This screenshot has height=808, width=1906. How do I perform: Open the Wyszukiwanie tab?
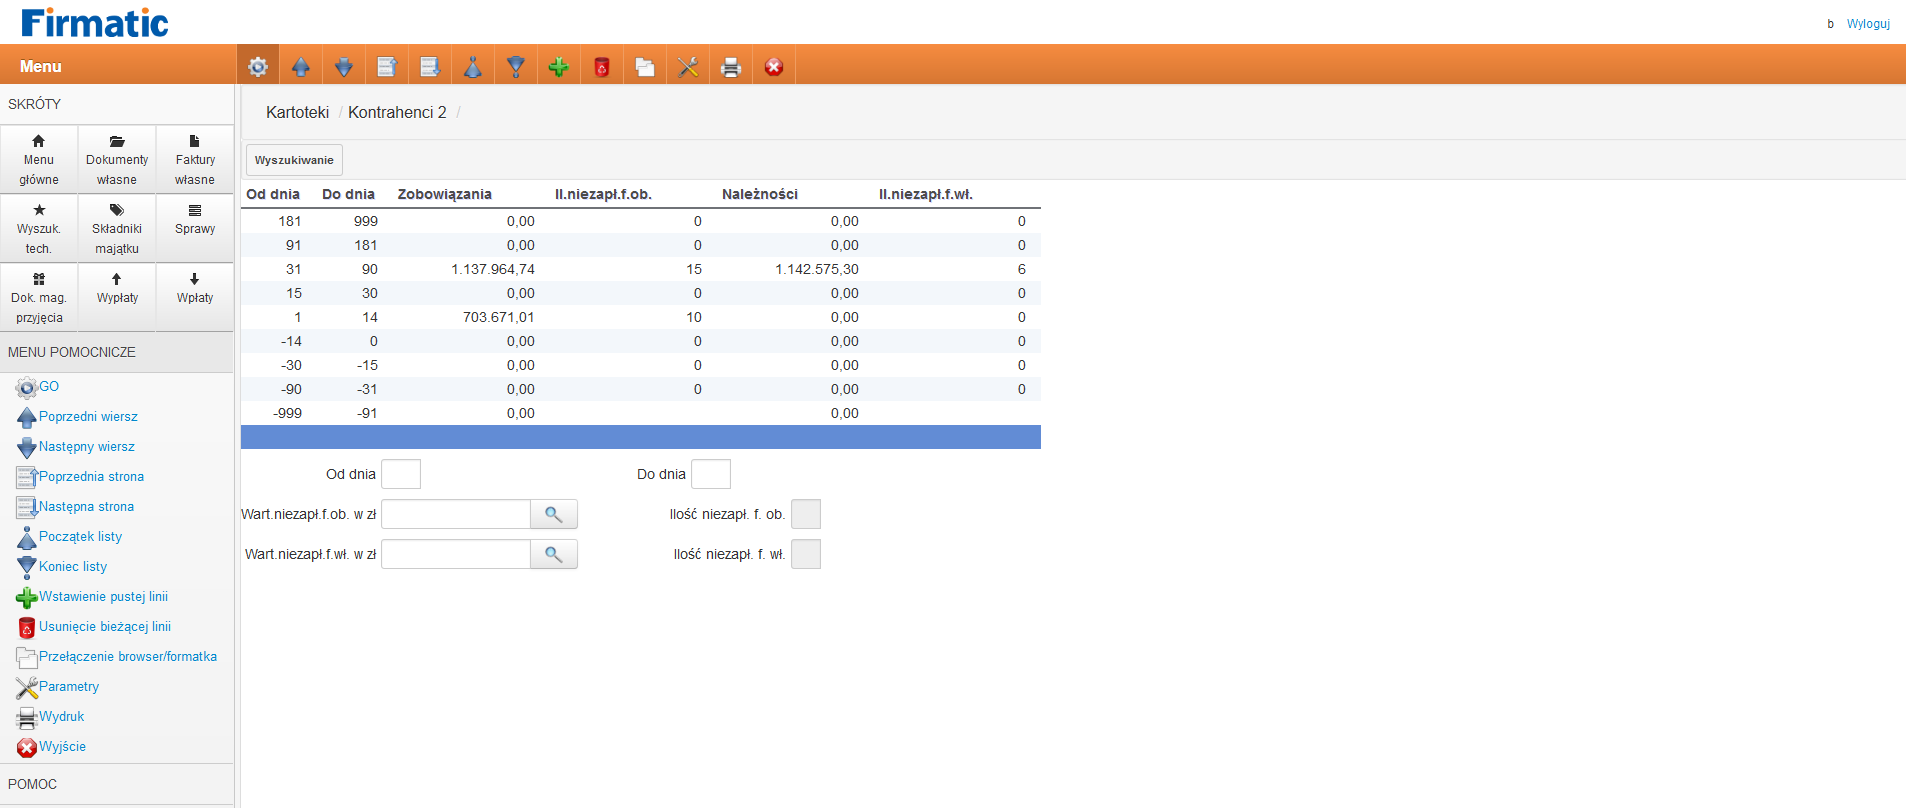(294, 160)
